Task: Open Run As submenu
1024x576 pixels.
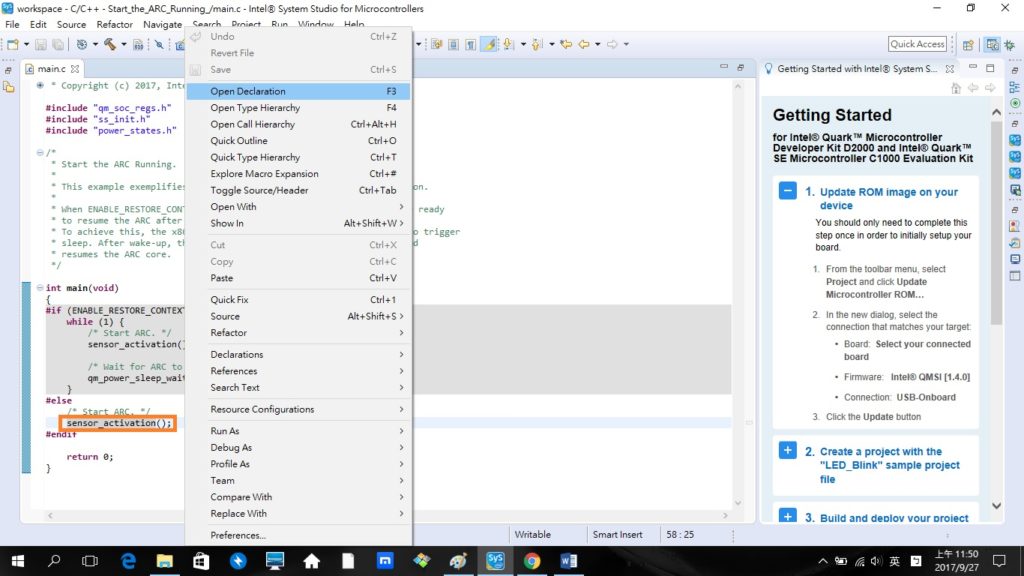Action: coord(298,431)
